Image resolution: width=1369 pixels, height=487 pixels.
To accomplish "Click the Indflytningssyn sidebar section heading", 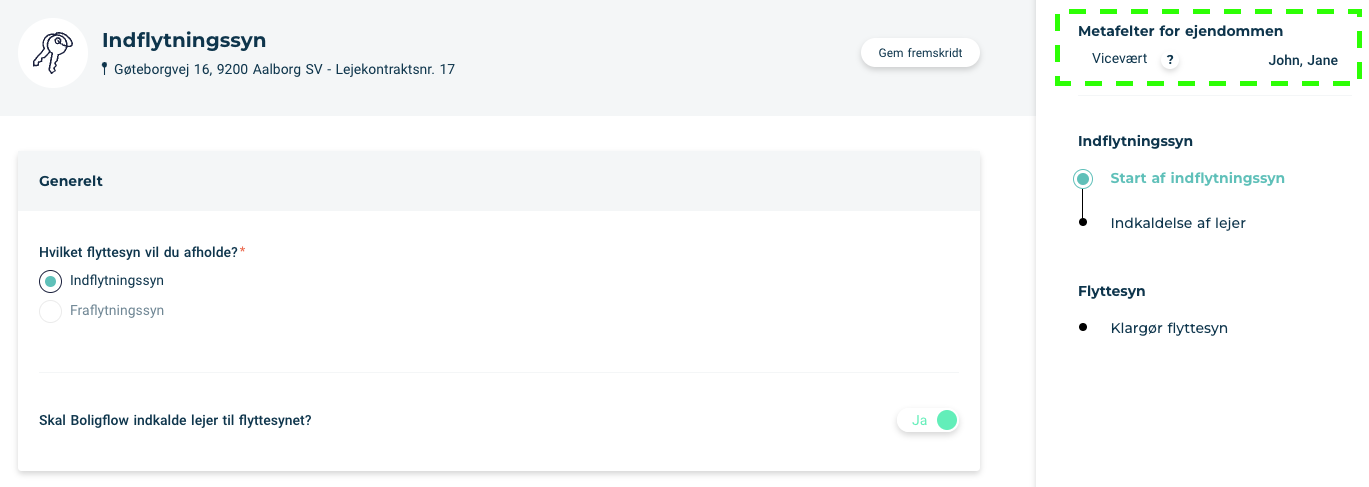I will point(1135,142).
